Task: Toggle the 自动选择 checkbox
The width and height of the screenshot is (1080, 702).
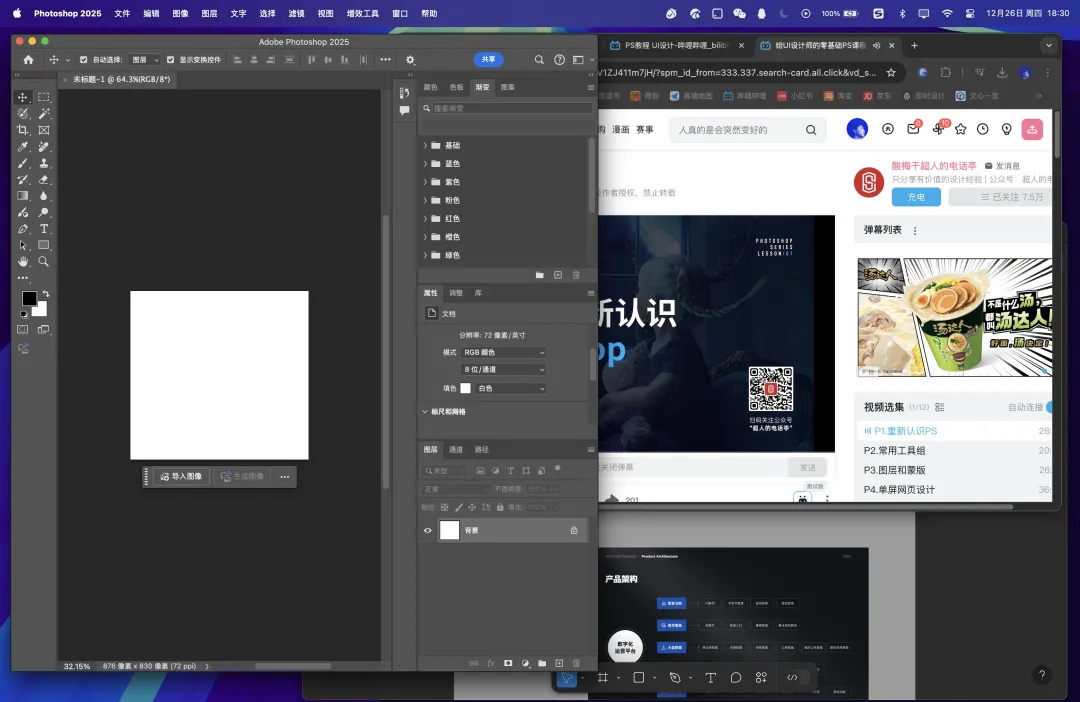Action: pyautogui.click(x=83, y=60)
